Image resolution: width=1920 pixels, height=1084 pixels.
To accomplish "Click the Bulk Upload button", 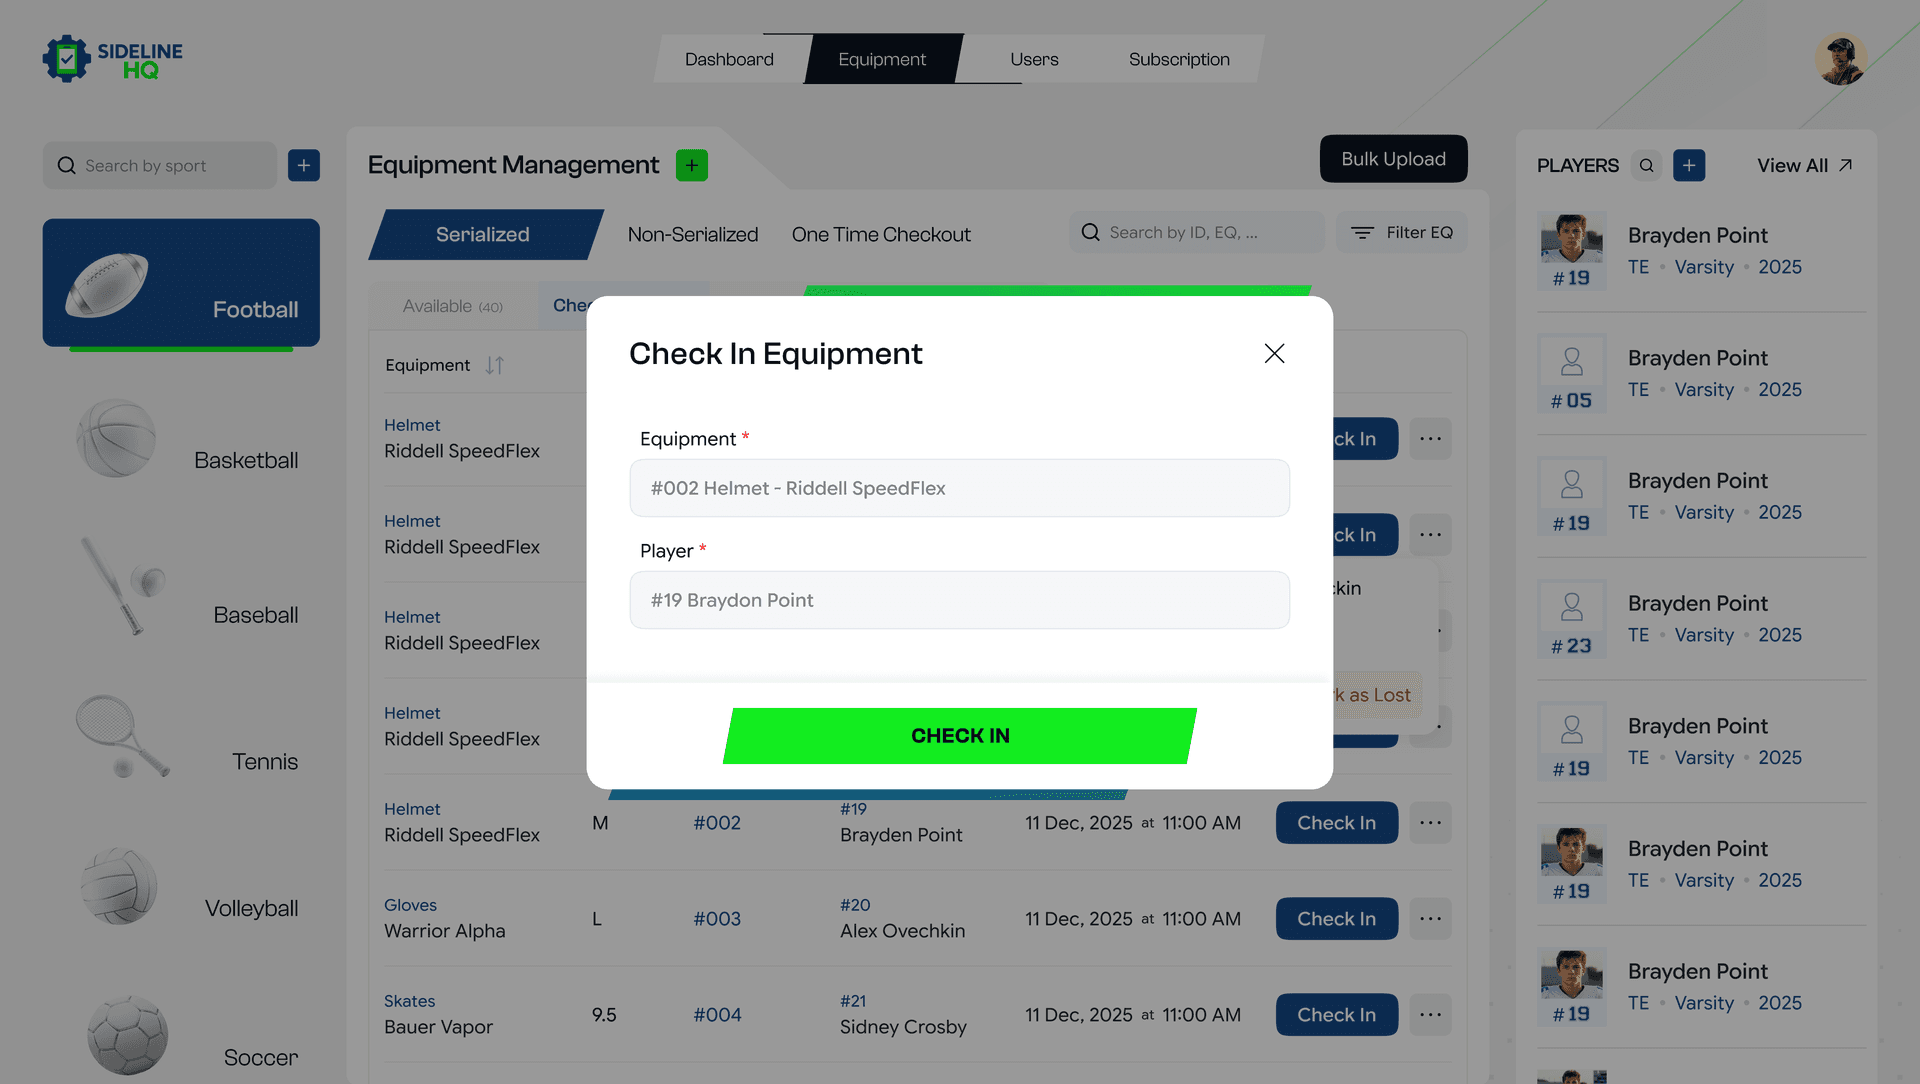I will click(x=1393, y=158).
